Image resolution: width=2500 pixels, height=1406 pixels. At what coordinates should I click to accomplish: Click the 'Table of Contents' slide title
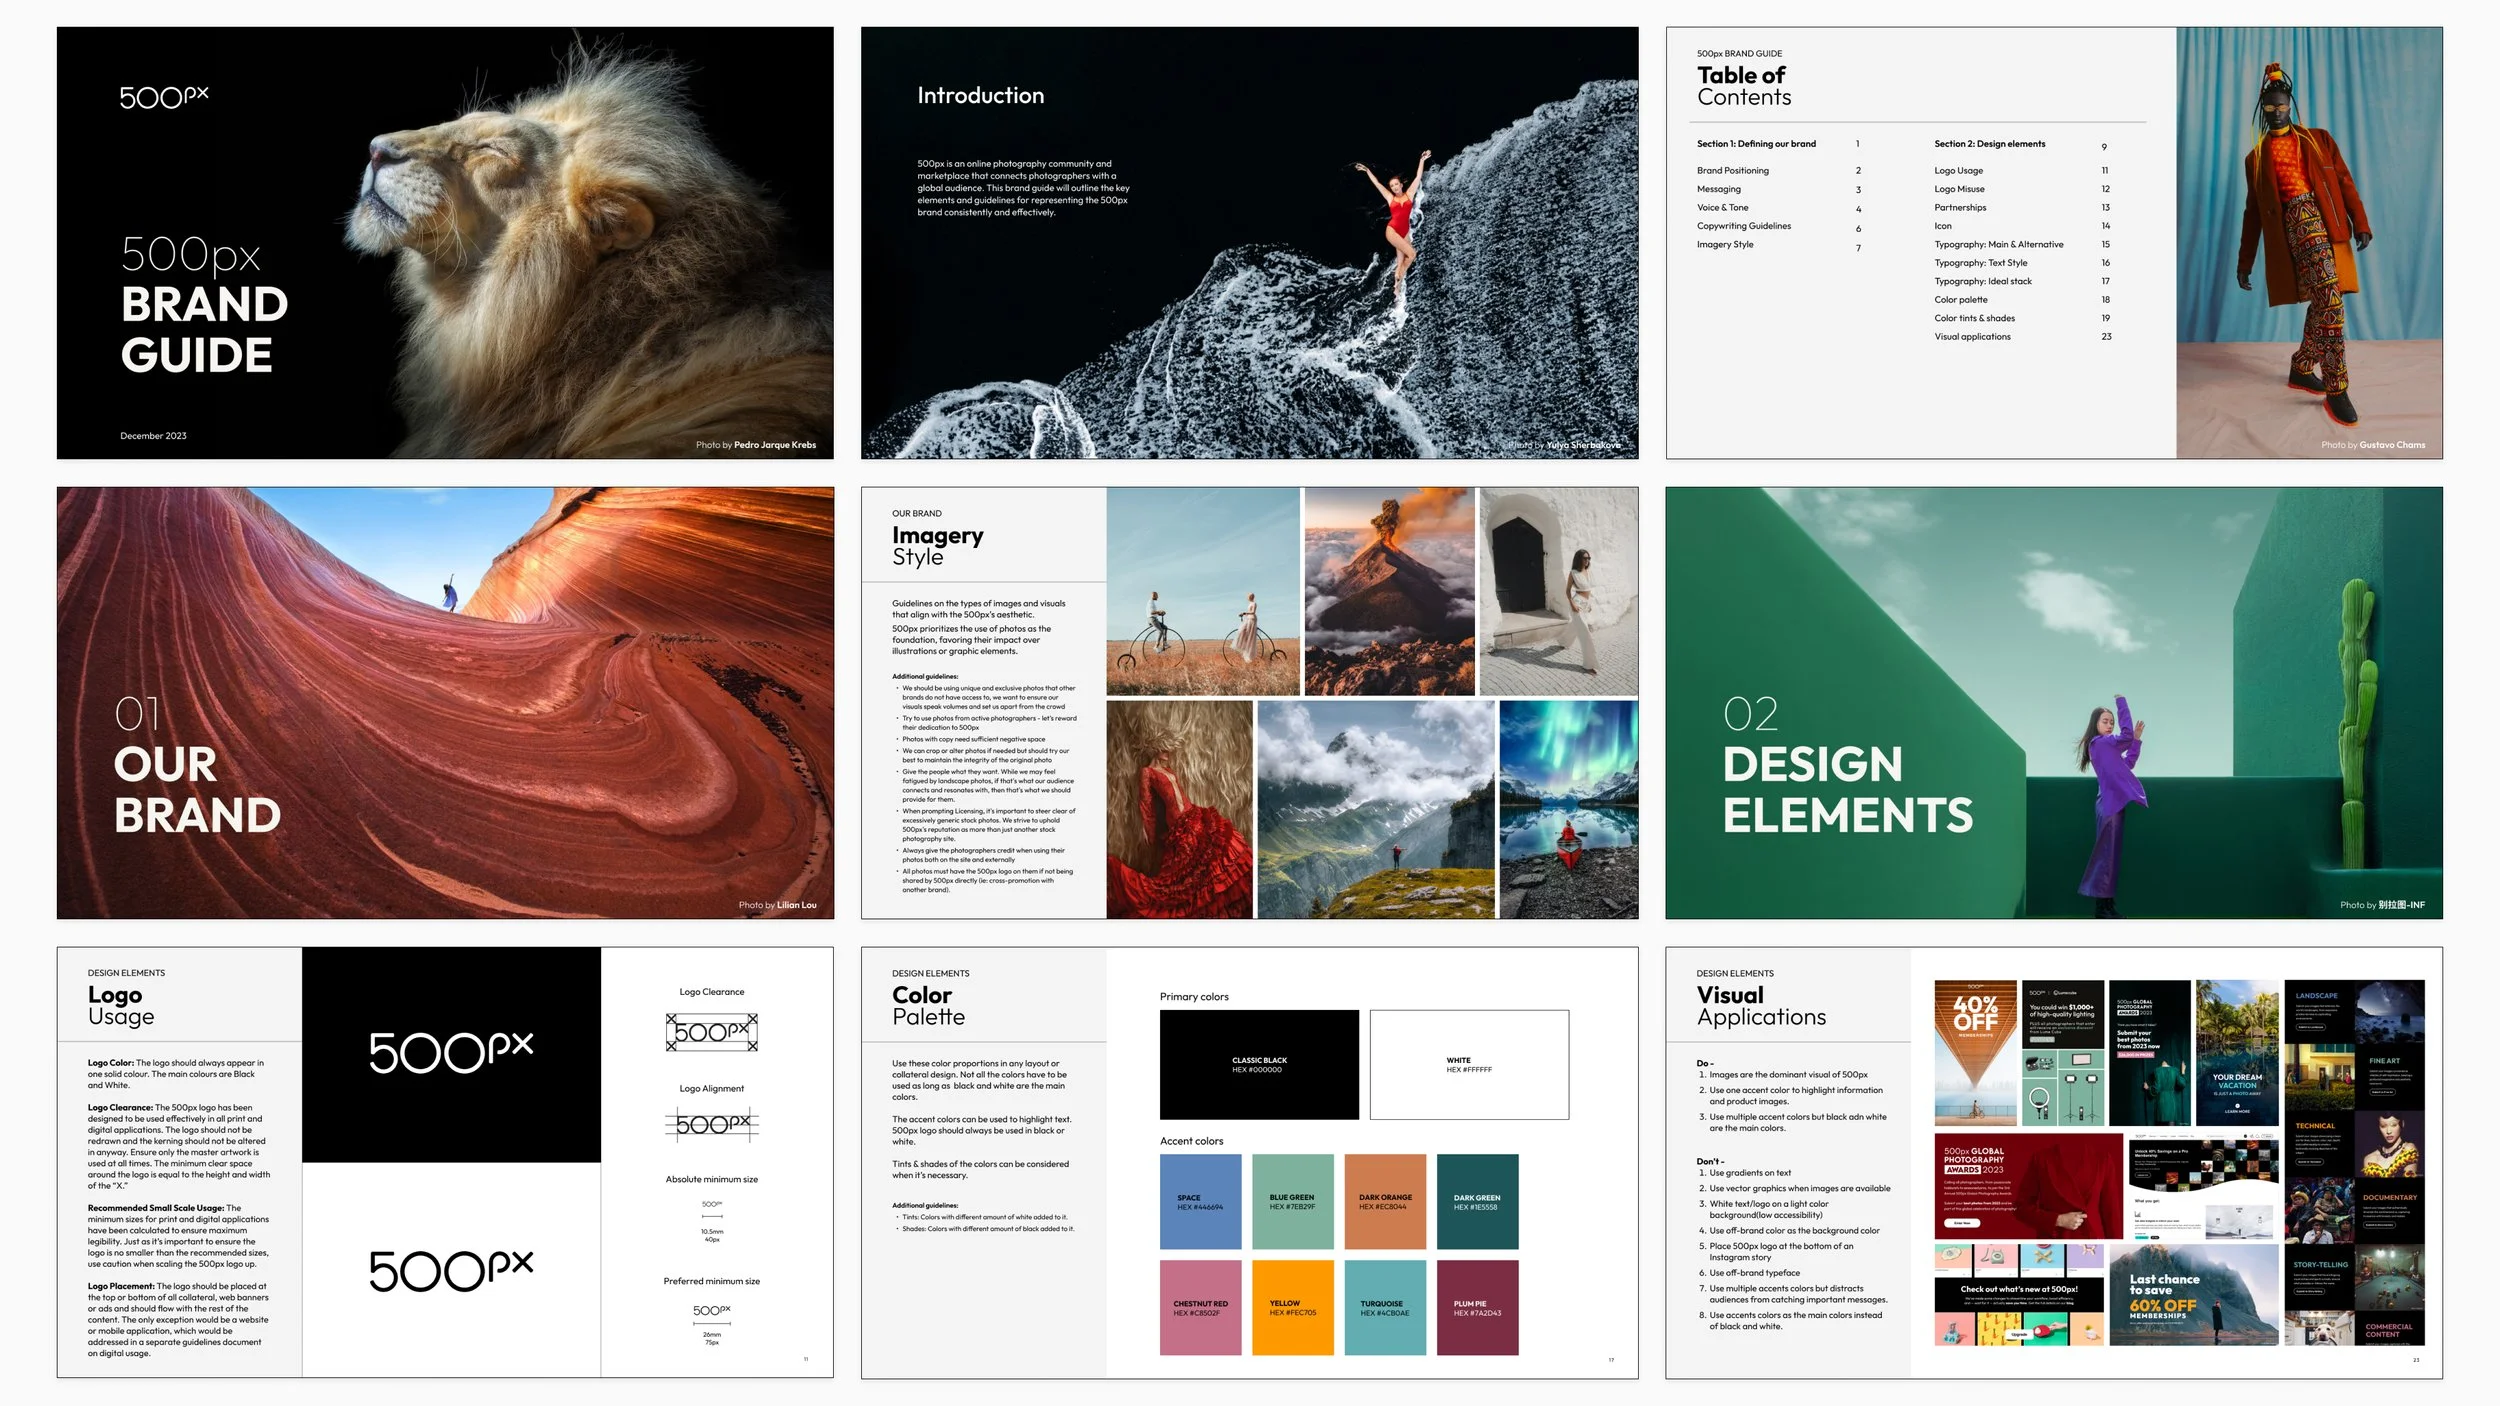(1744, 86)
